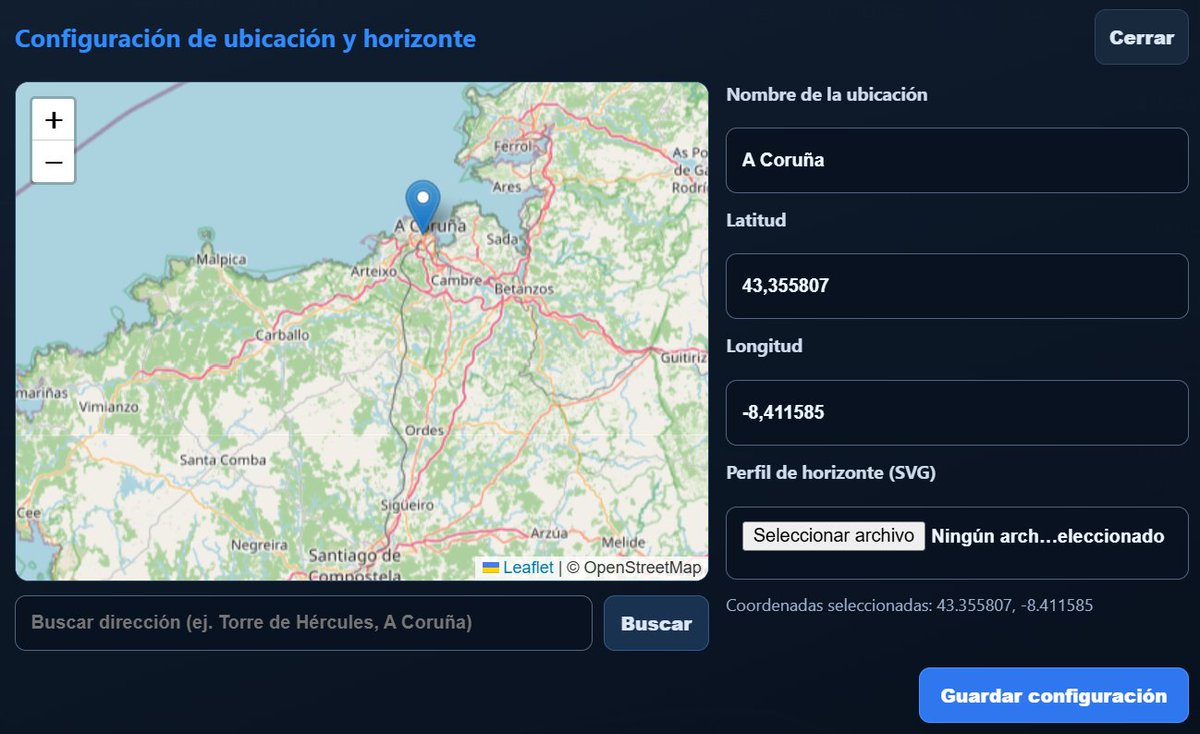The image size is (1200, 734).
Task: Edit the Nombre de la ubicación field
Action: point(957,160)
